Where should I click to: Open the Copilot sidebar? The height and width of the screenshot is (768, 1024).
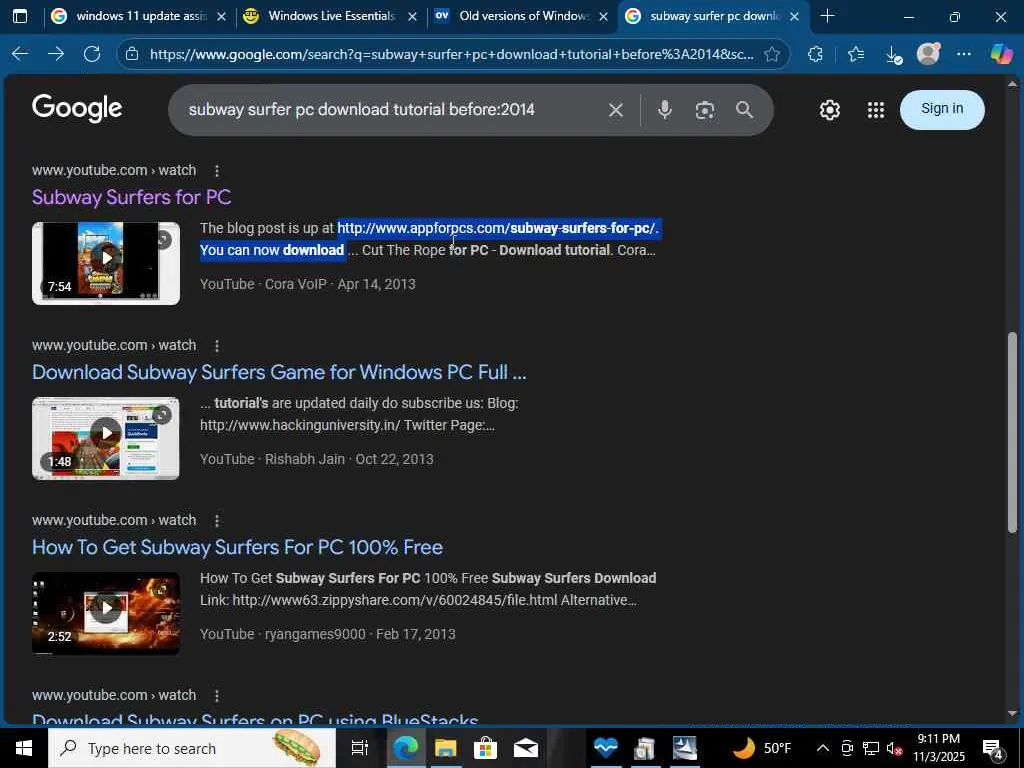tap(1001, 54)
